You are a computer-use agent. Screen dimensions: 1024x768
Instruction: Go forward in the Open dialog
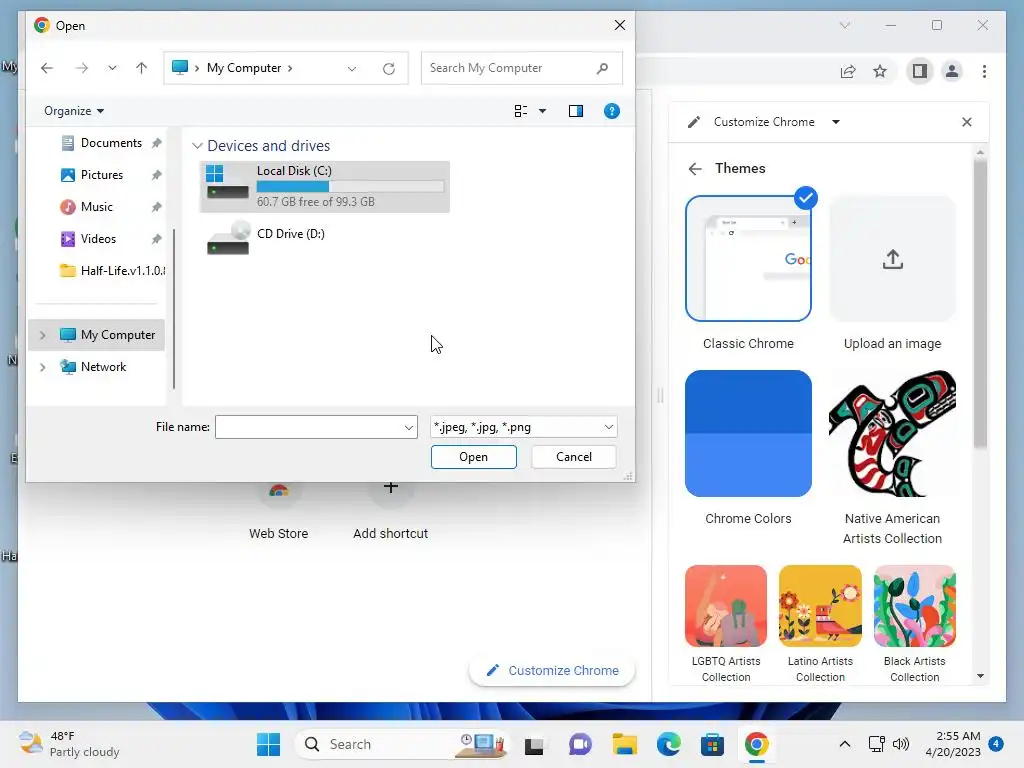click(x=82, y=68)
